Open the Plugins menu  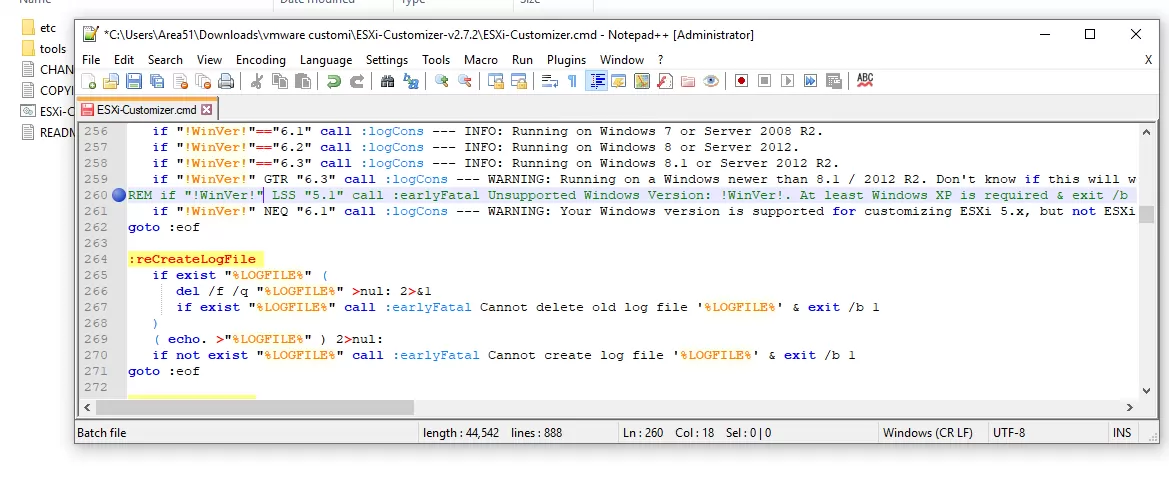point(567,60)
